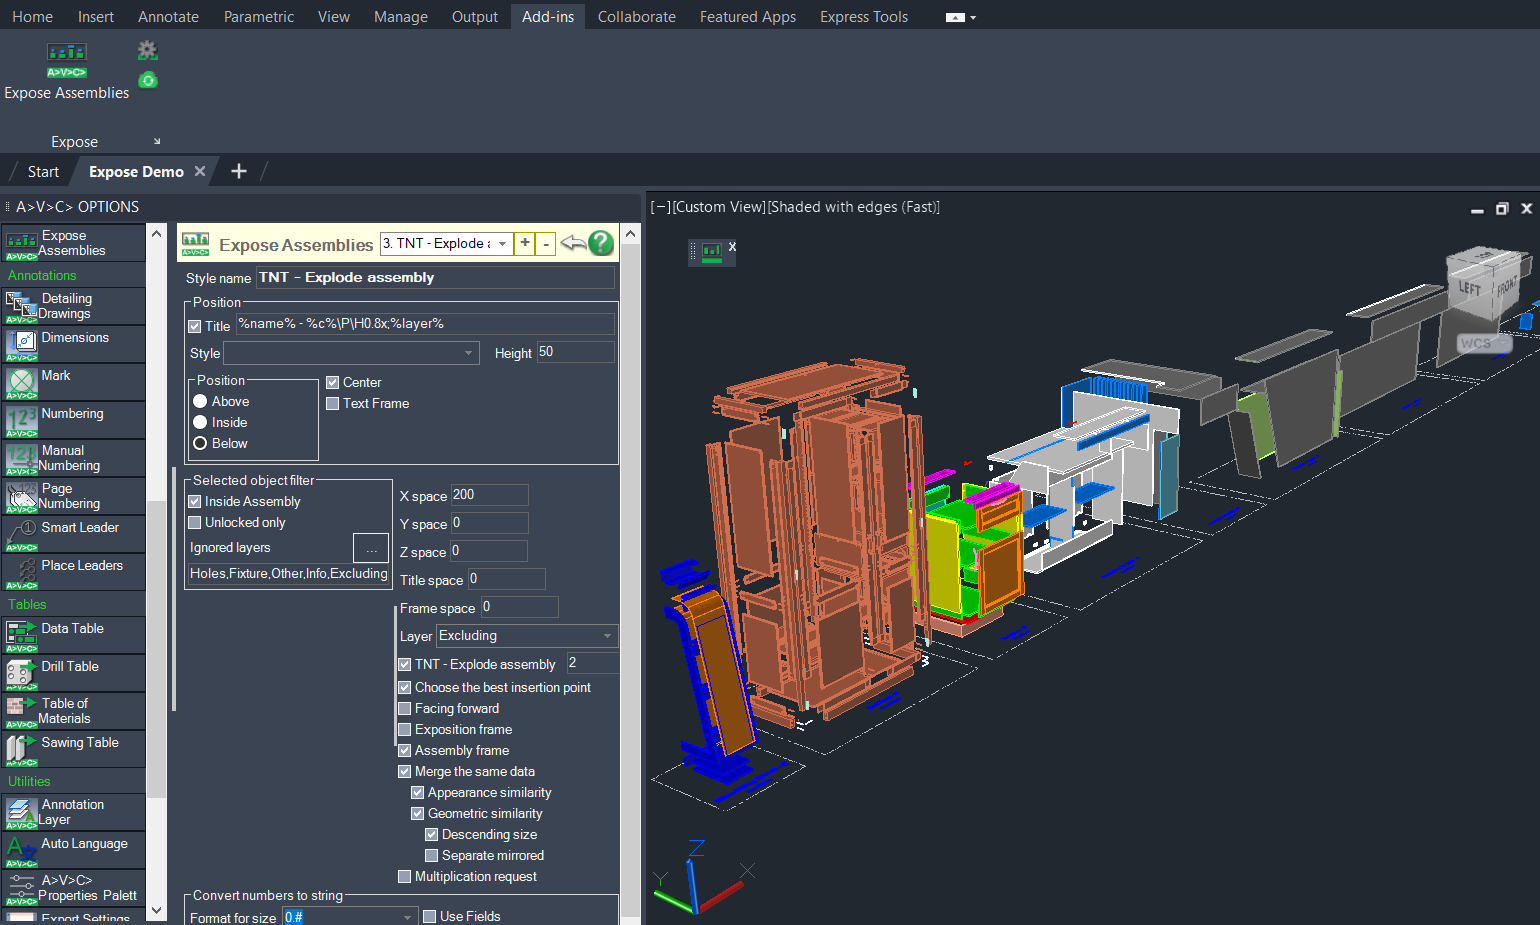Open the Start document tab
The width and height of the screenshot is (1540, 925).
[x=43, y=172]
